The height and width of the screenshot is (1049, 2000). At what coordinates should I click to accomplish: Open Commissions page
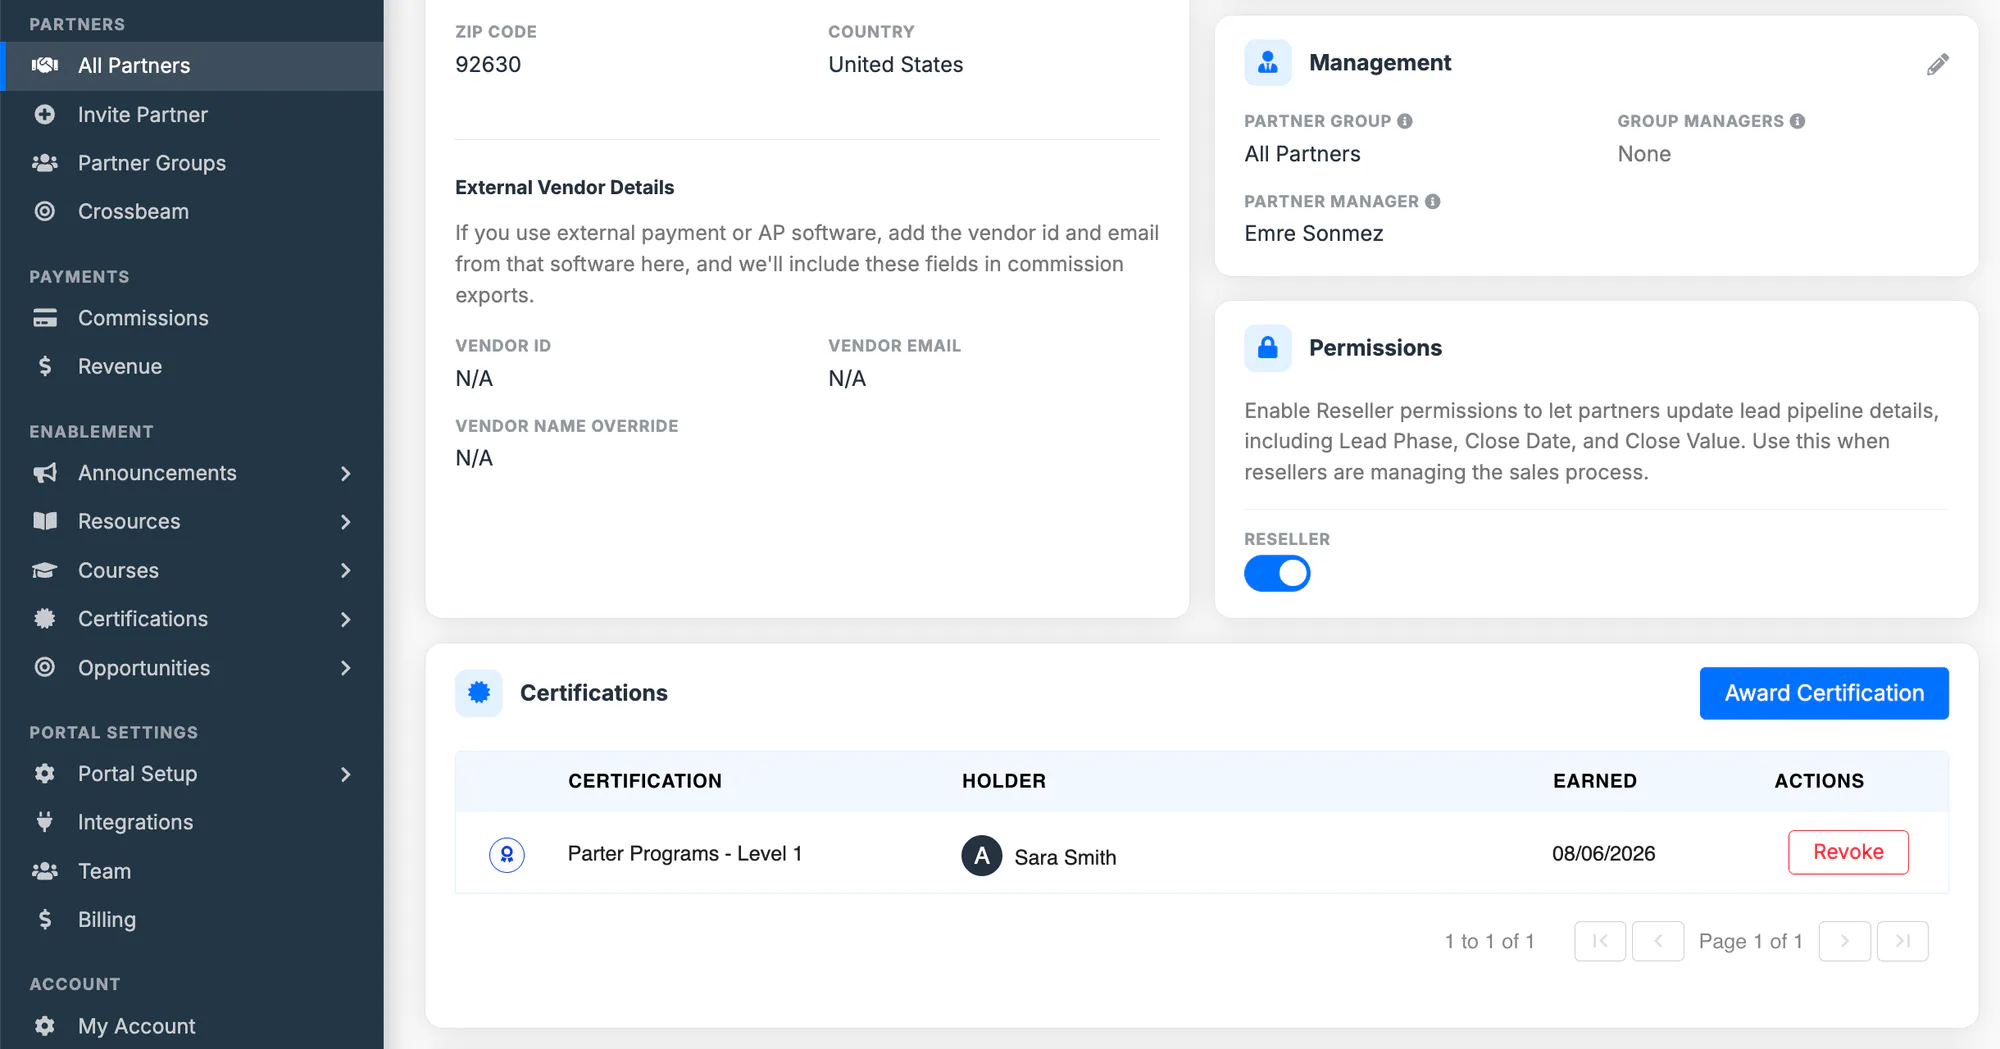click(x=192, y=318)
